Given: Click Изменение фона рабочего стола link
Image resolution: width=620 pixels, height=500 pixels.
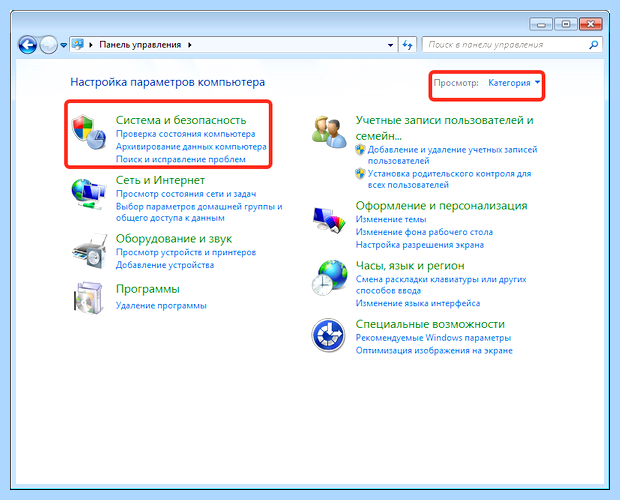Looking at the screenshot, I should click(424, 232).
